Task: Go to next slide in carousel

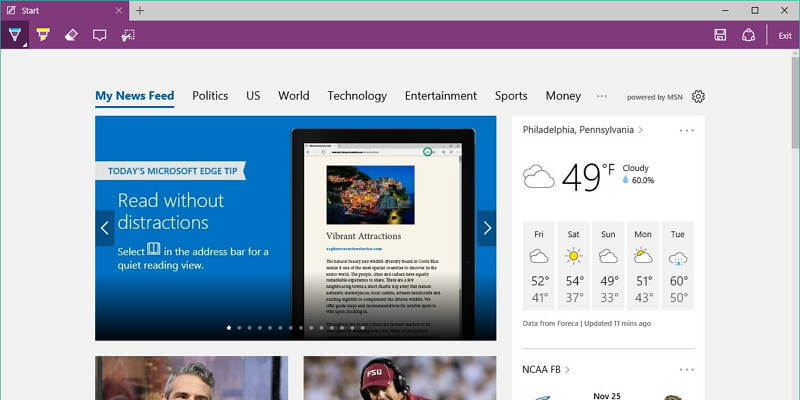Action: click(x=487, y=228)
